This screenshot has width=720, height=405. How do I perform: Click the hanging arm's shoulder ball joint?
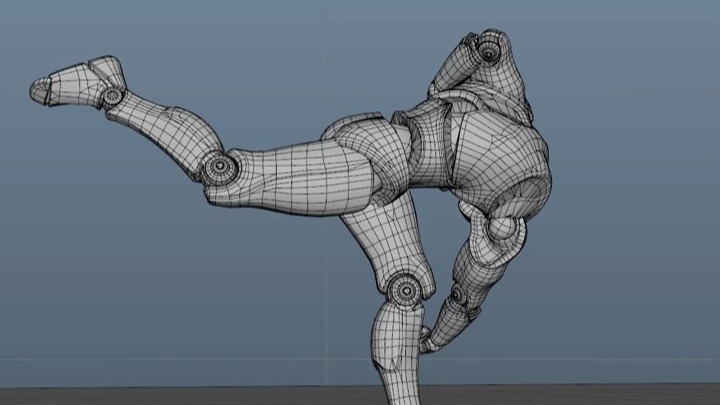[x=502, y=229]
